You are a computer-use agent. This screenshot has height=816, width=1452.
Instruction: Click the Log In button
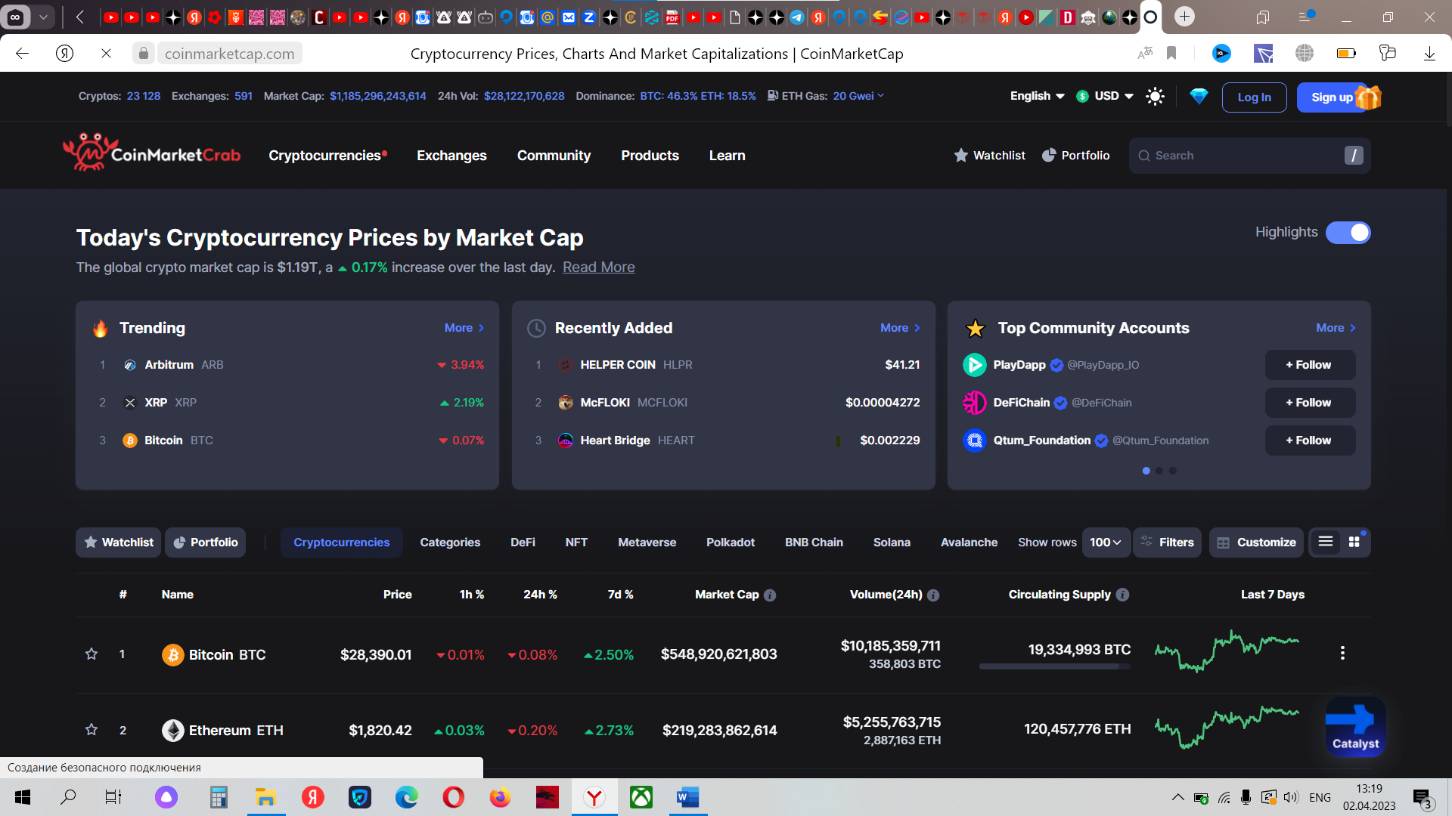coord(1254,97)
